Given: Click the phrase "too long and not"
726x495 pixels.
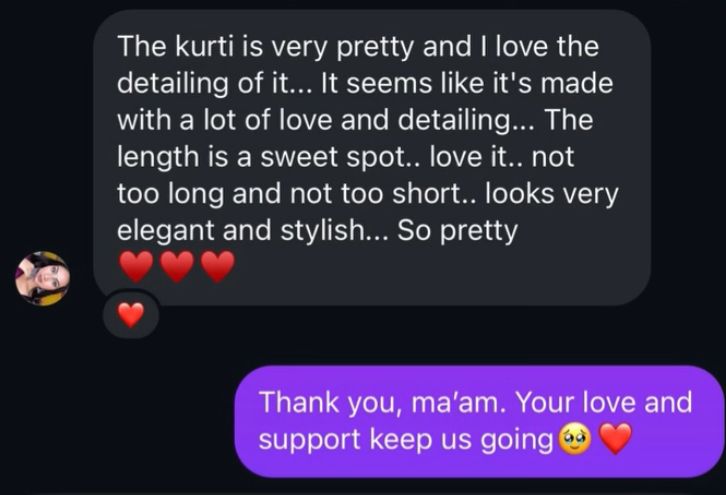Looking at the screenshot, I should [224, 194].
